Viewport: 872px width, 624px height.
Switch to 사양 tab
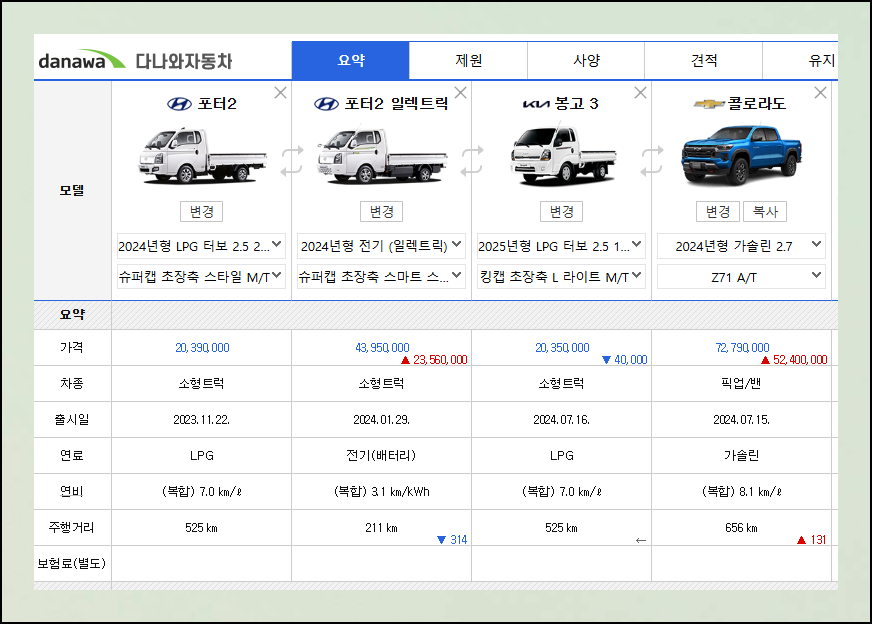[x=586, y=60]
